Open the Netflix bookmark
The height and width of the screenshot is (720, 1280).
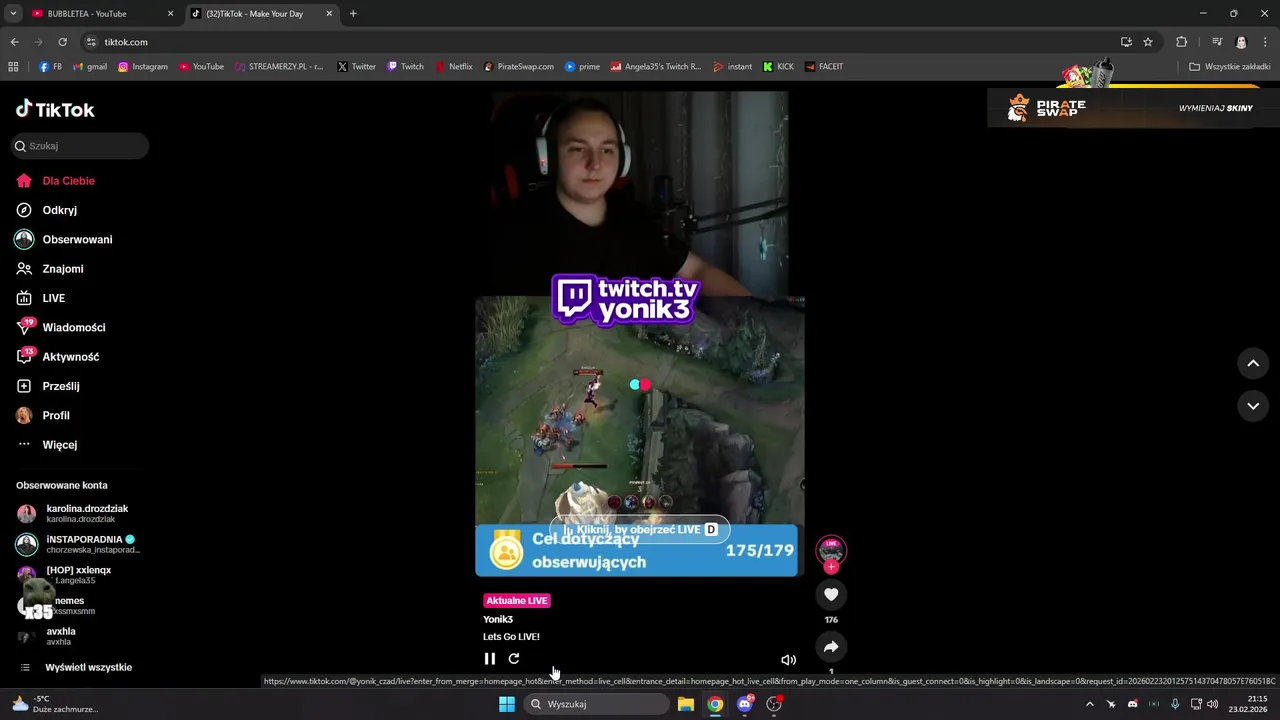(x=454, y=67)
